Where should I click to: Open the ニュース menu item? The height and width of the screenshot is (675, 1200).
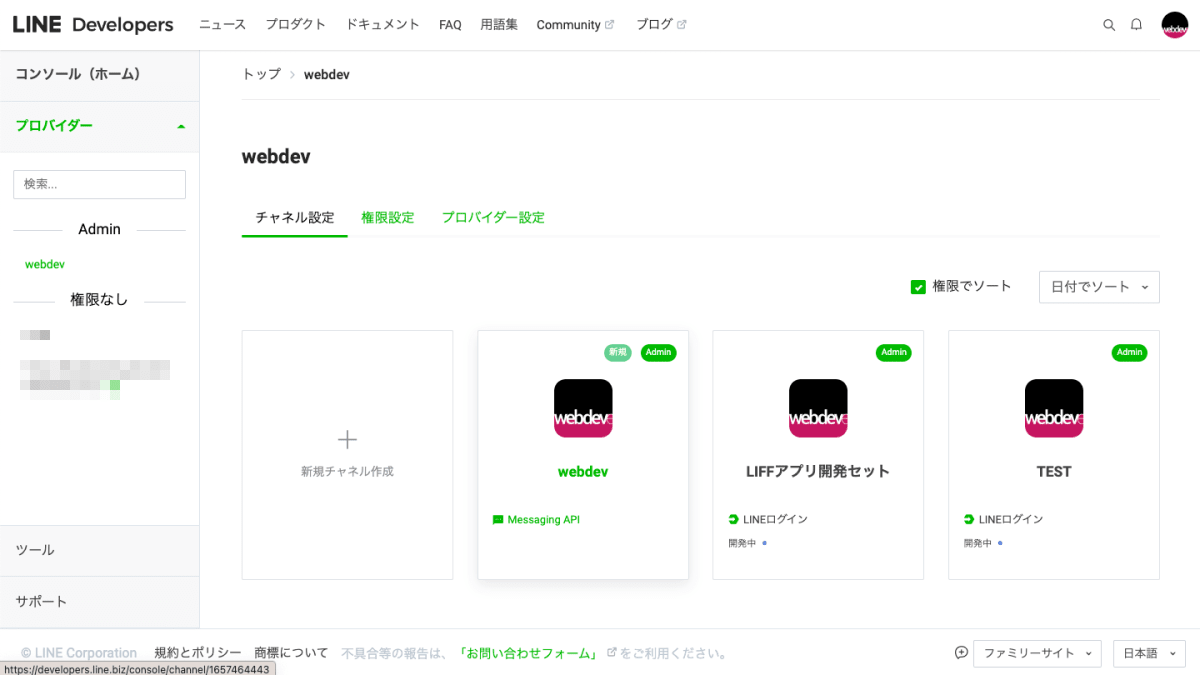(222, 25)
